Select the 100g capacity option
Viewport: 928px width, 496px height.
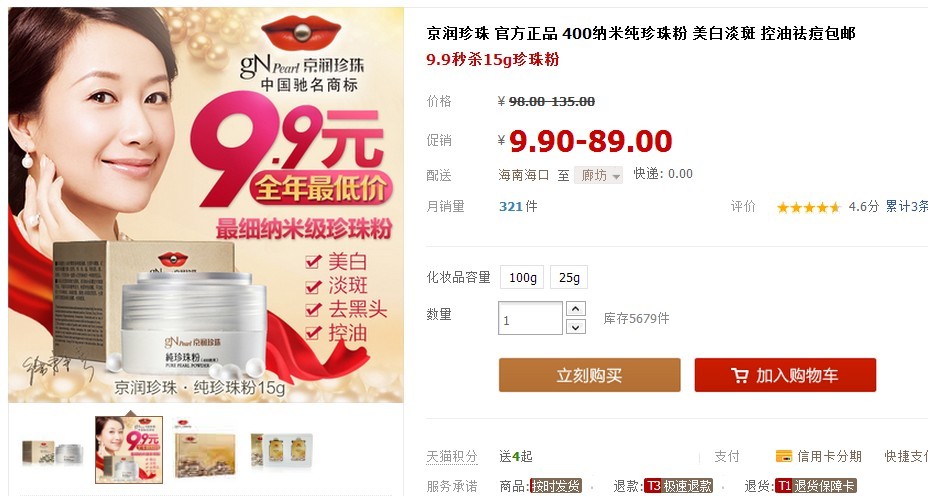523,277
